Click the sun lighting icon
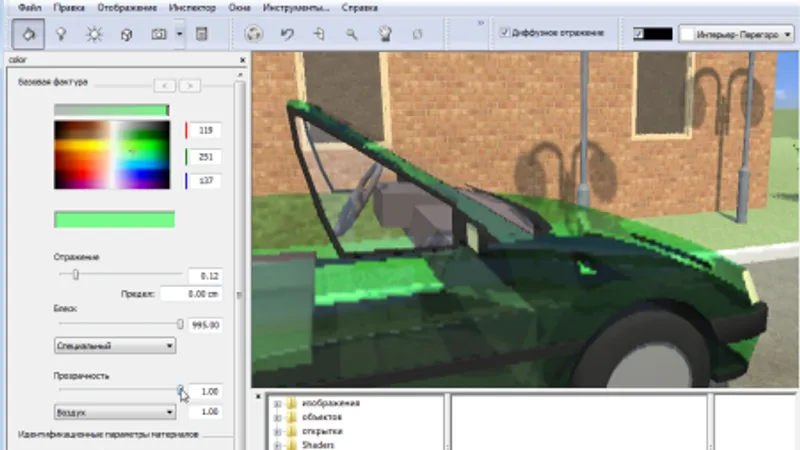Viewport: 800px width, 450px height. point(94,34)
